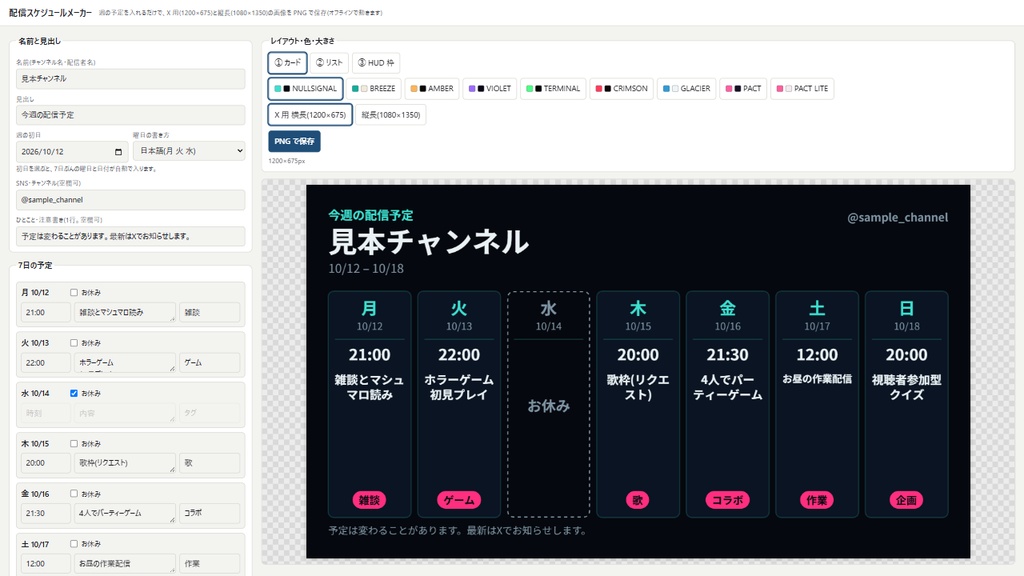The width and height of the screenshot is (1024, 576).
Task: Toggle お休み checkbox for 月 10/12
Action: coord(74,293)
